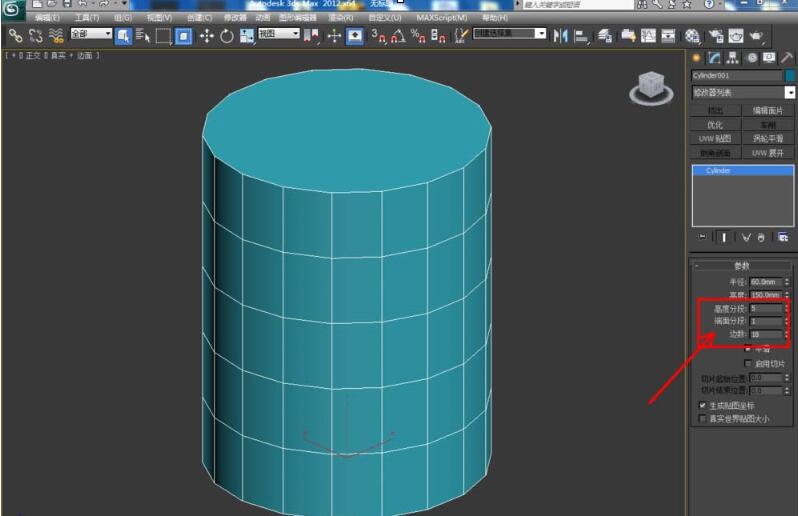Select the Scale tool
This screenshot has width=798, height=516.
point(247,36)
